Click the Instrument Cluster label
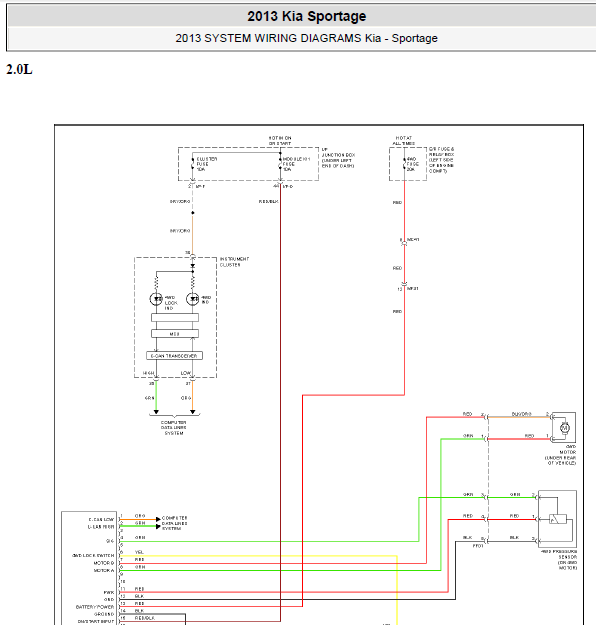Viewport: 596px width, 625px height. point(234,262)
